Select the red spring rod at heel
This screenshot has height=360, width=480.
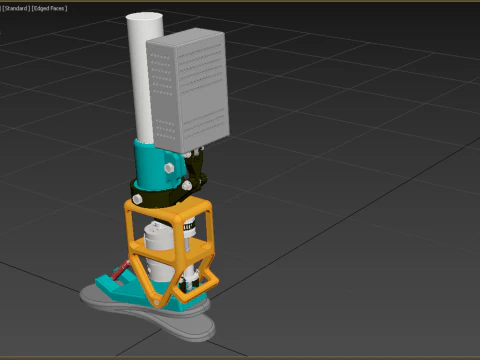121,269
